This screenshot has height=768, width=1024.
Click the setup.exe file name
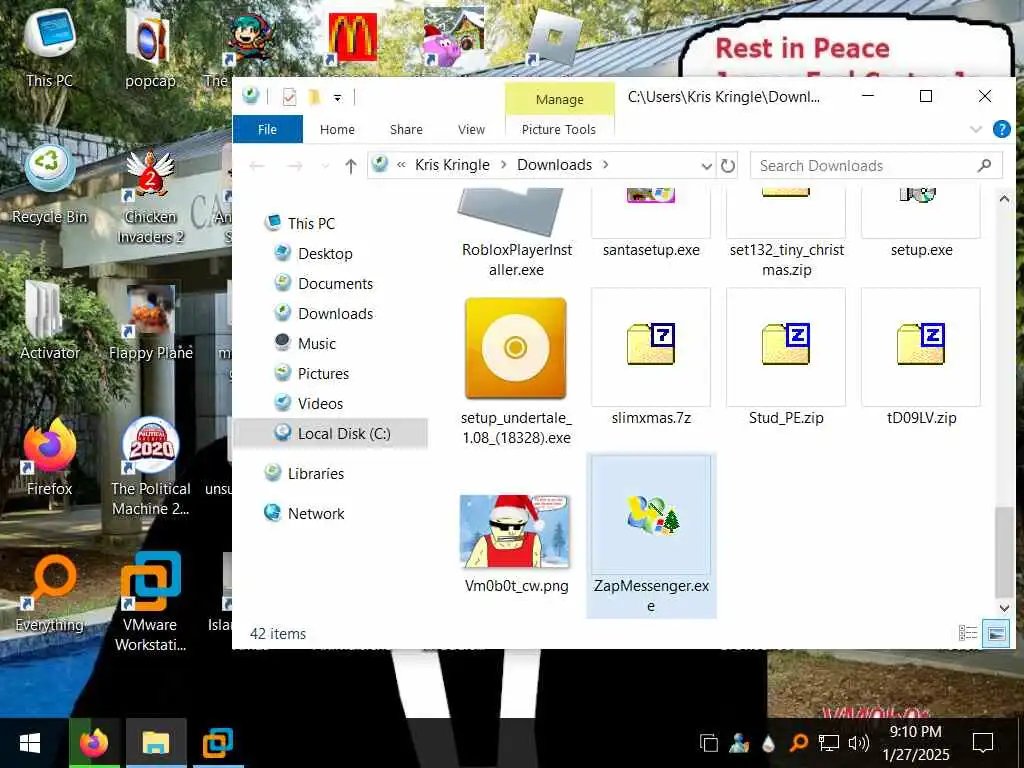[921, 250]
